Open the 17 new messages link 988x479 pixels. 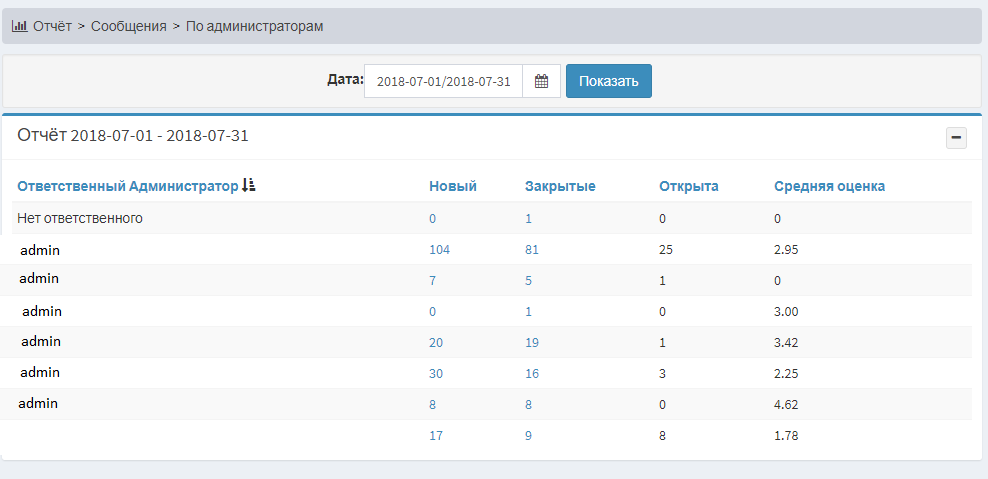tap(436, 436)
